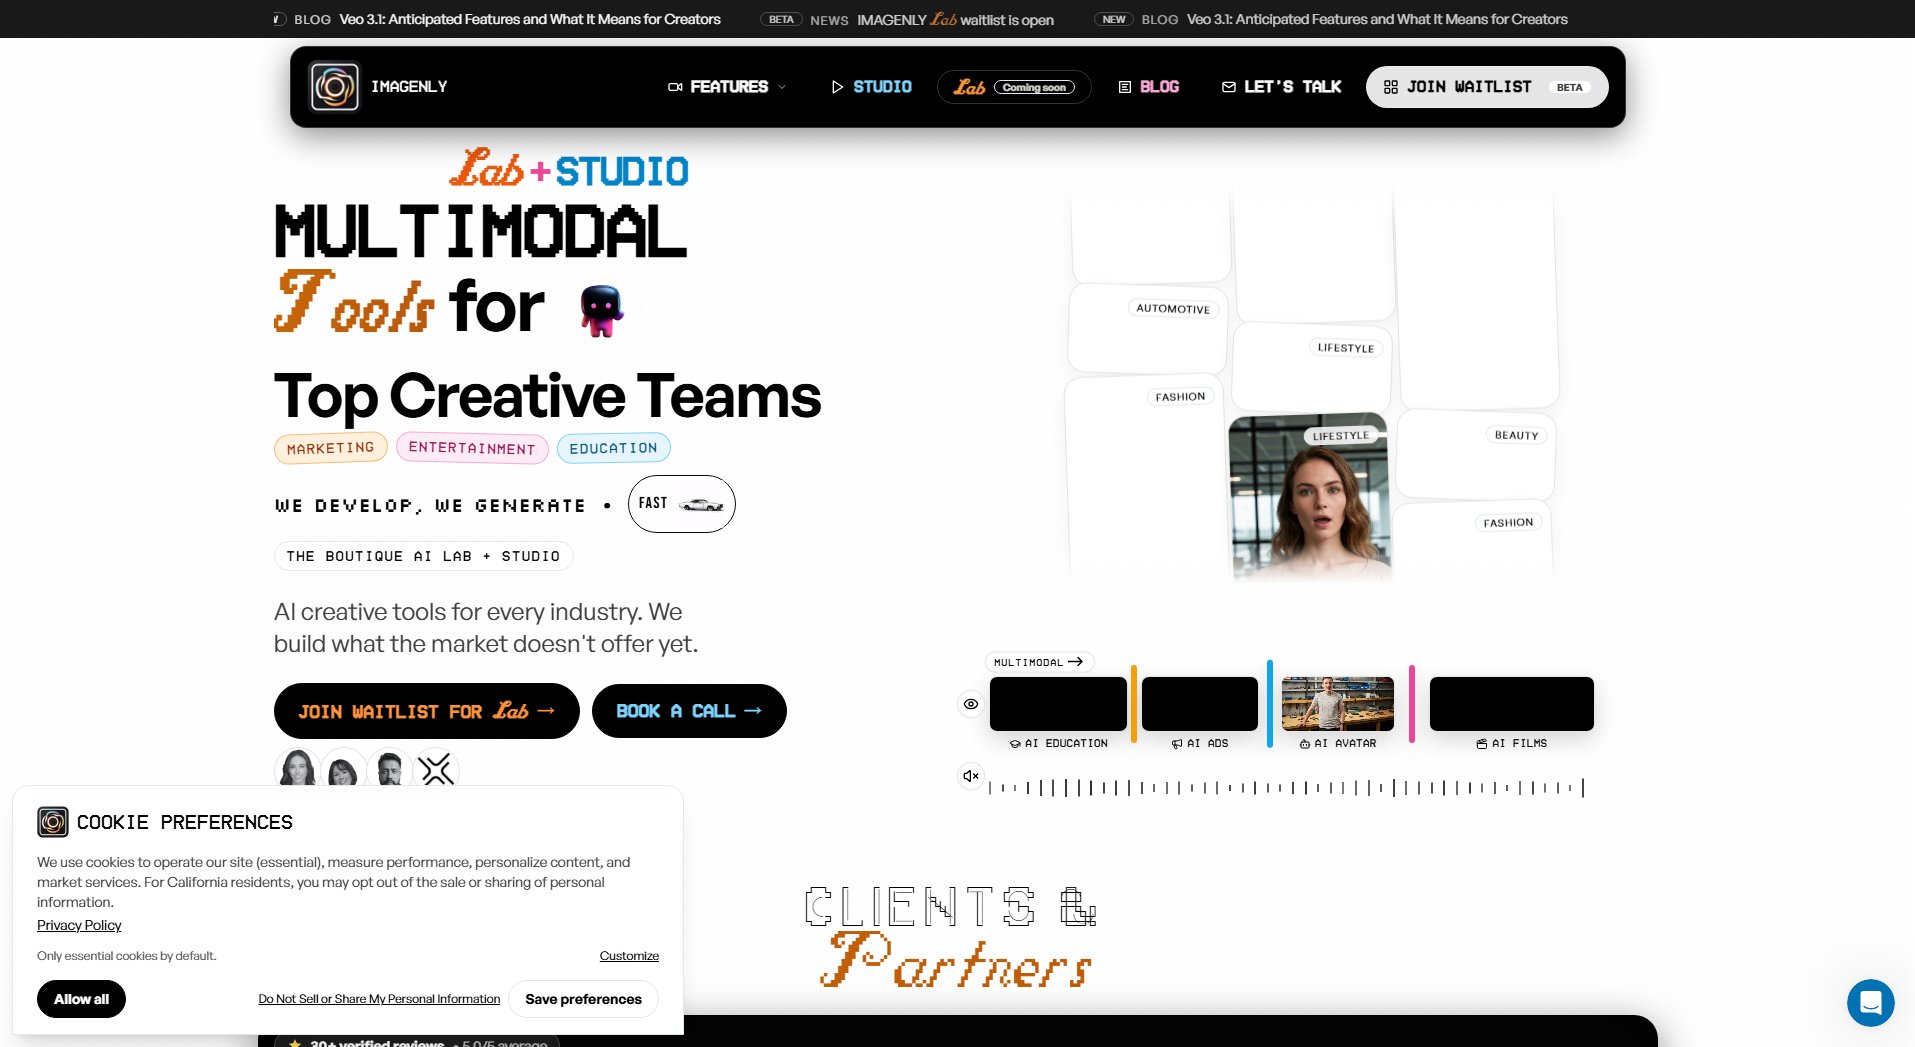The width and height of the screenshot is (1915, 1047).
Task: Click the grid icon on Join Waitlist
Action: tap(1390, 86)
